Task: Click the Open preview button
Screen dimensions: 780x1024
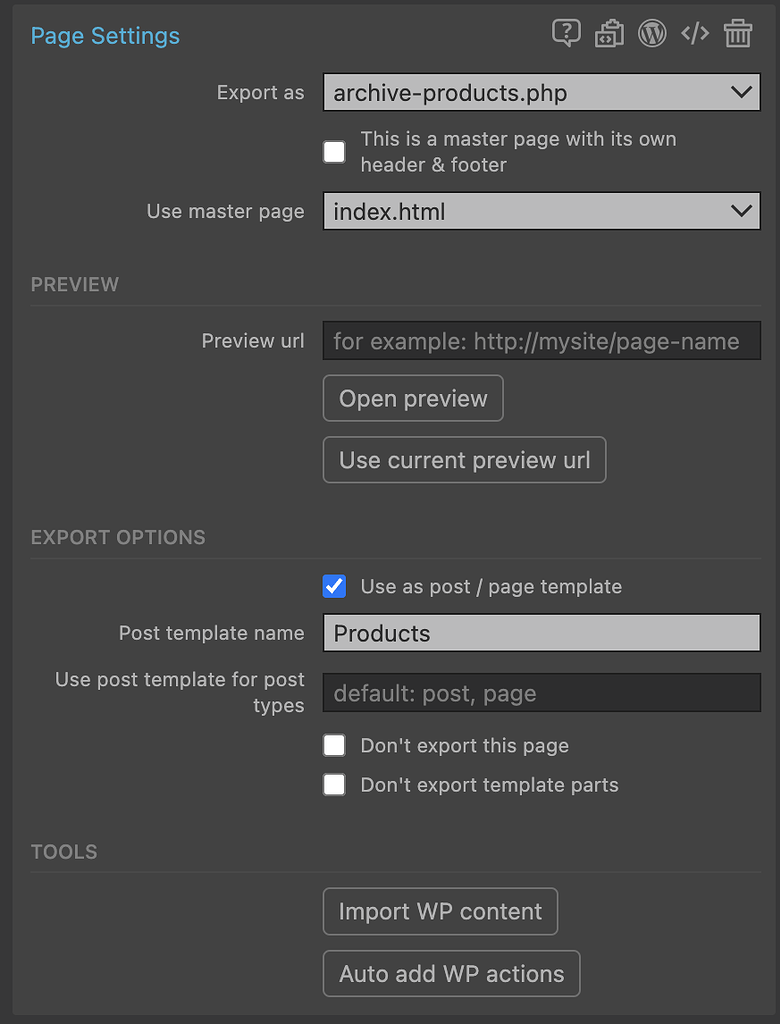Action: click(413, 398)
